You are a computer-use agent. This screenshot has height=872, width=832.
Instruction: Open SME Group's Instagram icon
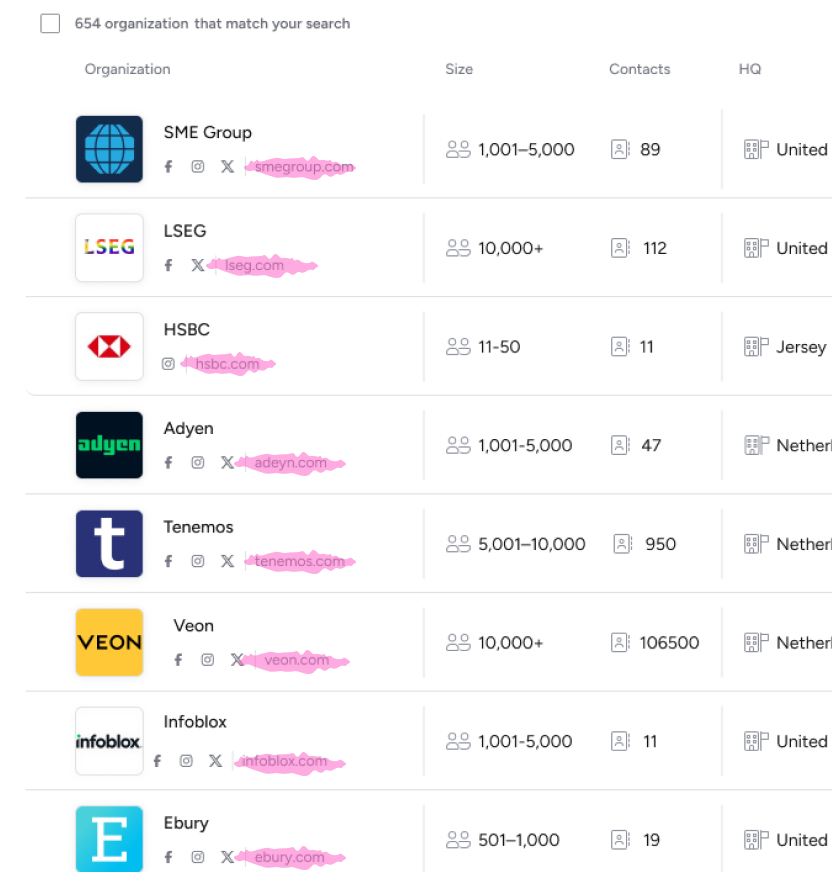pos(198,167)
